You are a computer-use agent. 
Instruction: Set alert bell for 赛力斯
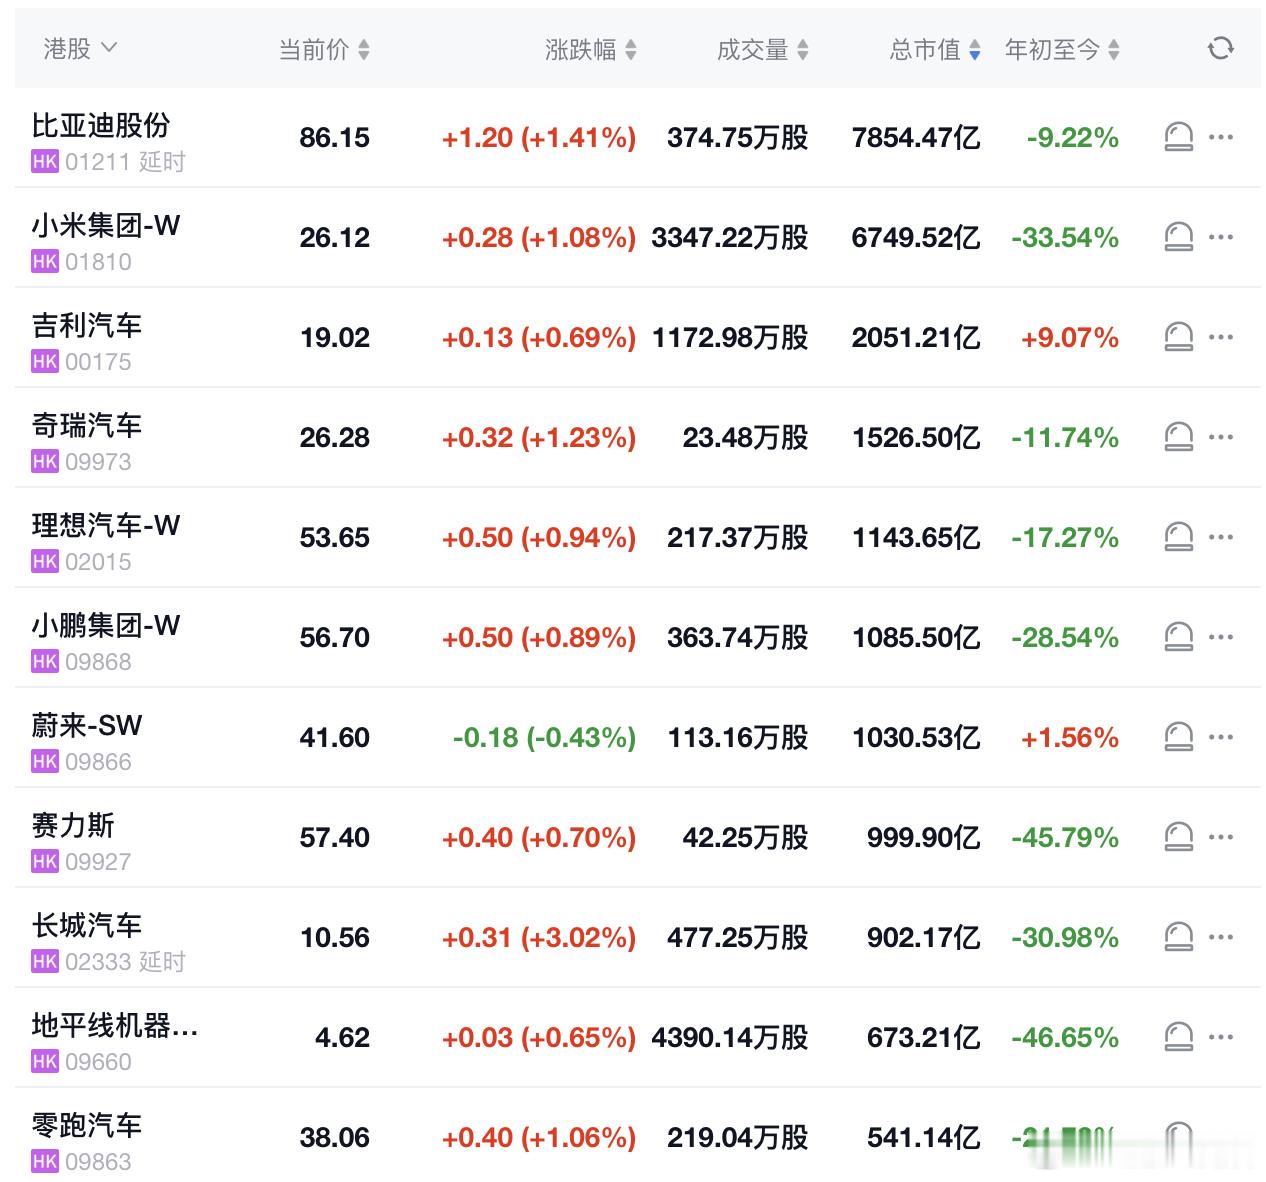tap(1179, 837)
